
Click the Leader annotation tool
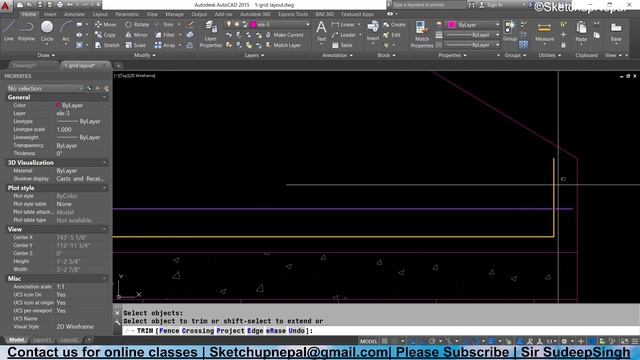click(x=344, y=35)
